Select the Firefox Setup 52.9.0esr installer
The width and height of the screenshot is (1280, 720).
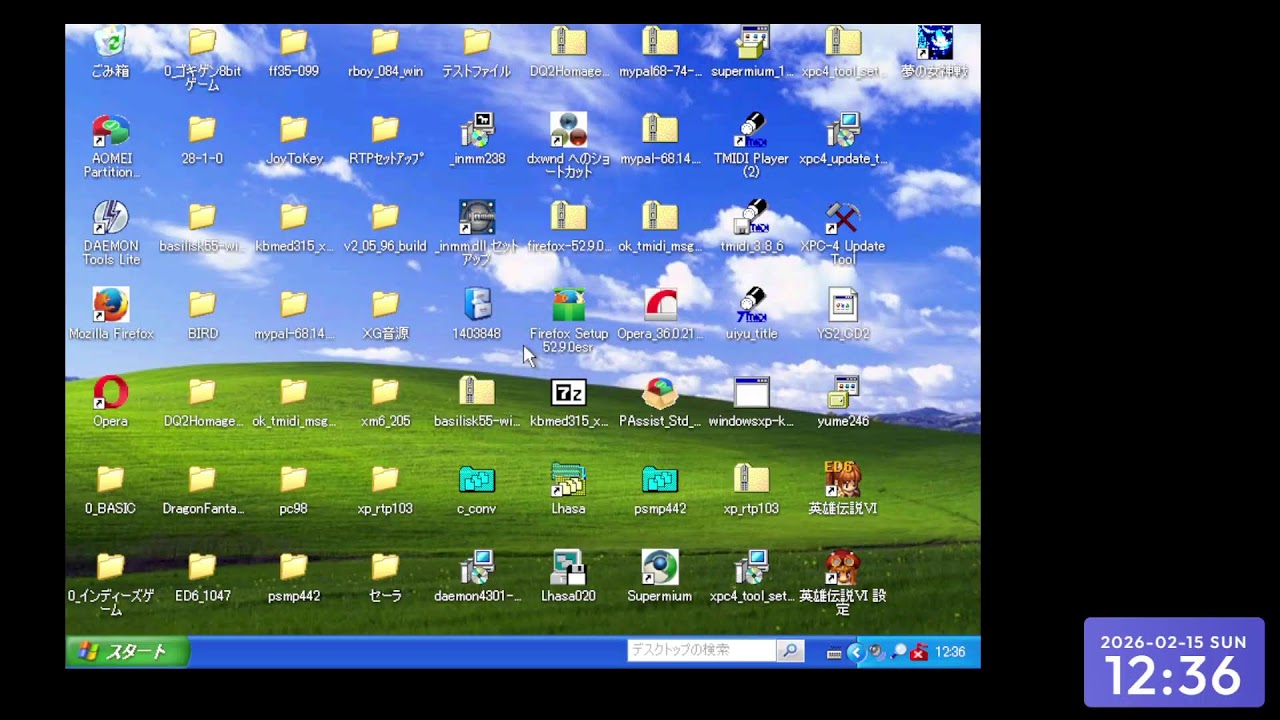coord(568,305)
